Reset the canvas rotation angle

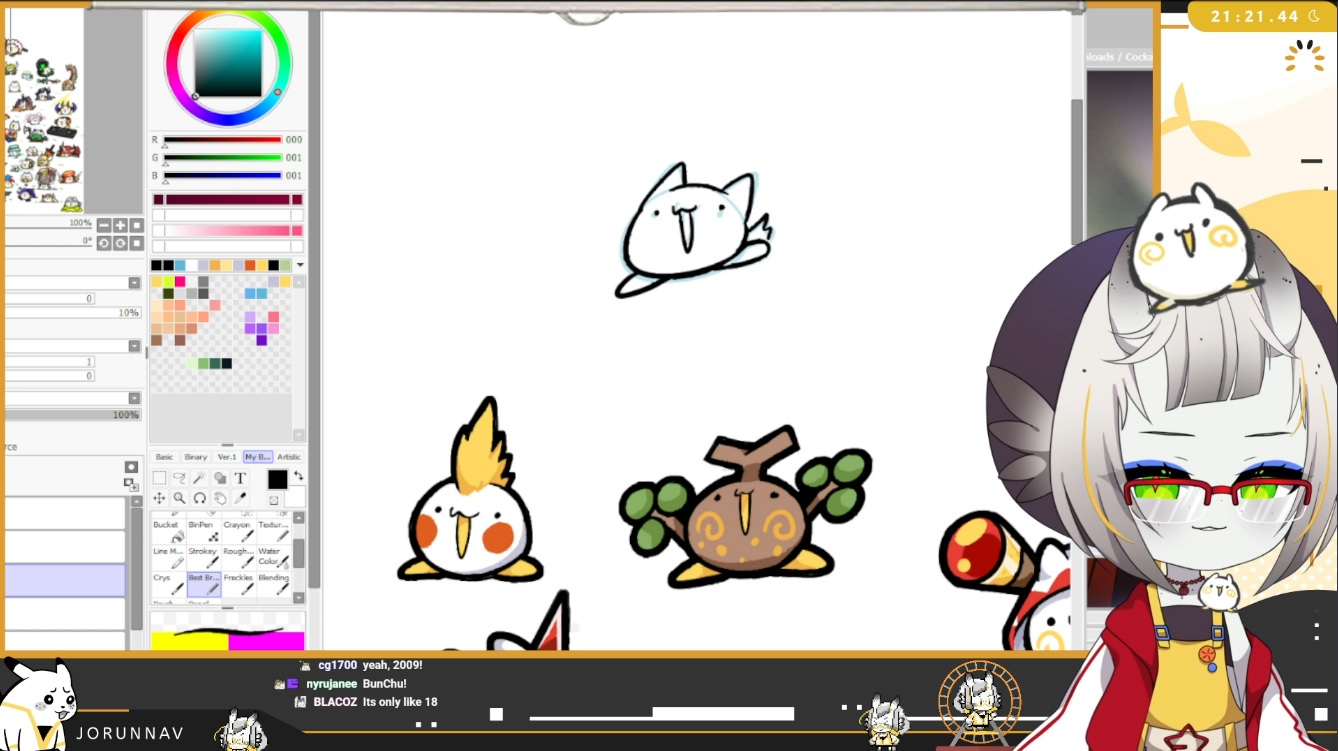[137, 243]
